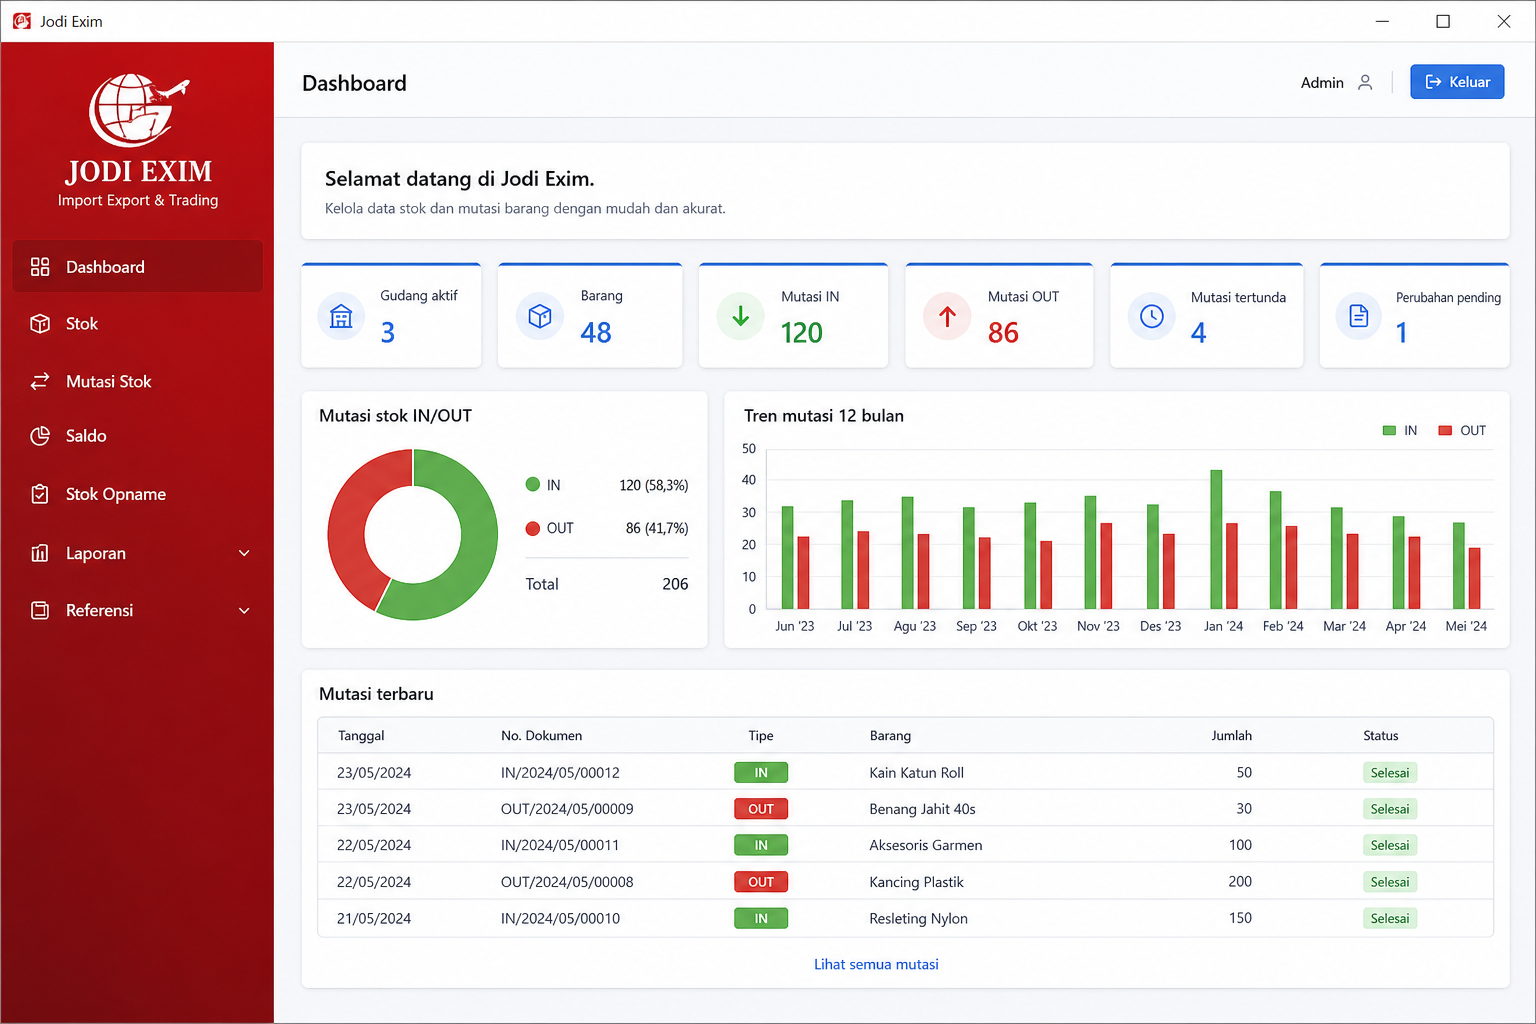Click the OUT badge for Benang Jahit 40s
Screen dimensions: 1536x1024
coord(761,809)
